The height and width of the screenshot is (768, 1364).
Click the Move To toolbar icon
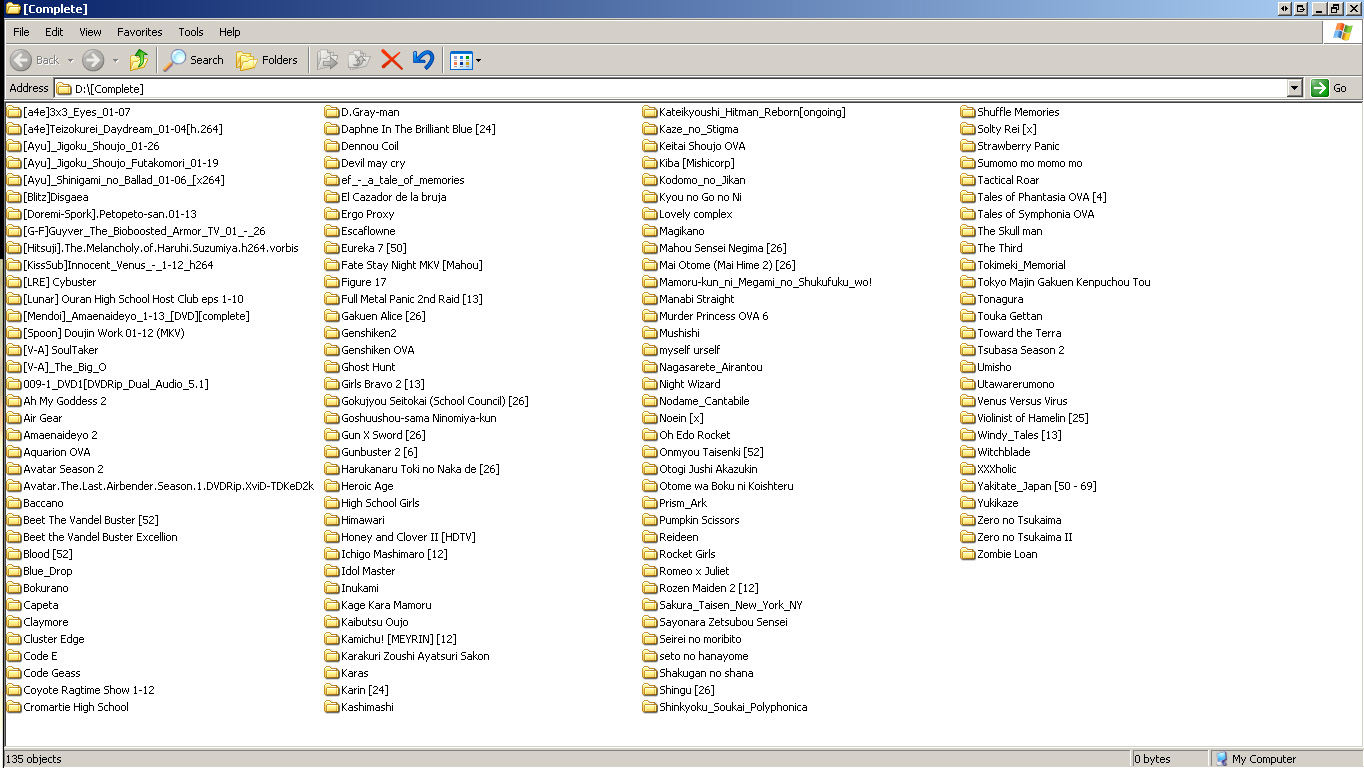(327, 60)
